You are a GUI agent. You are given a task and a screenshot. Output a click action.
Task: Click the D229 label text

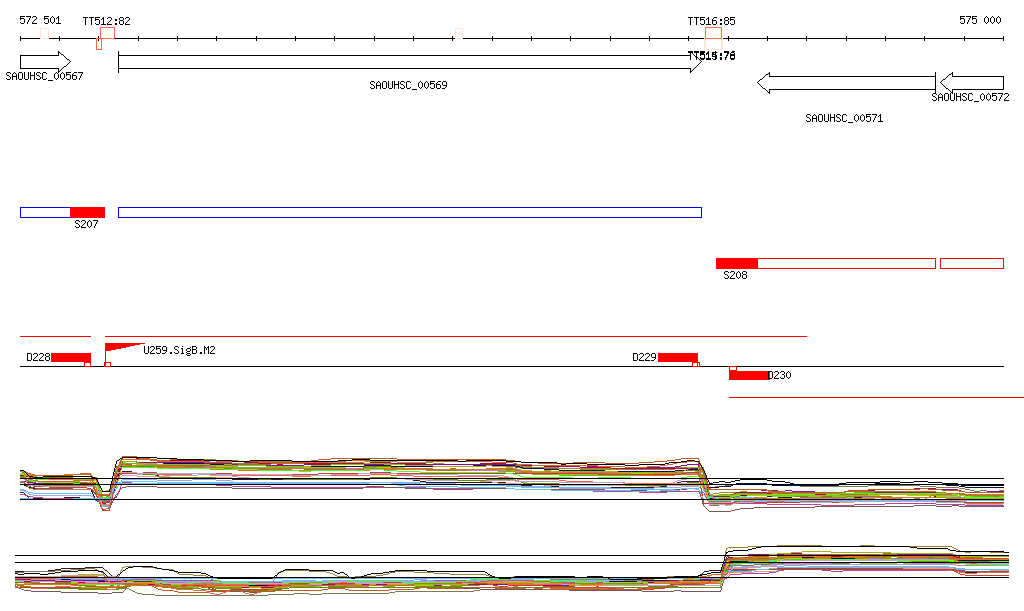644,357
